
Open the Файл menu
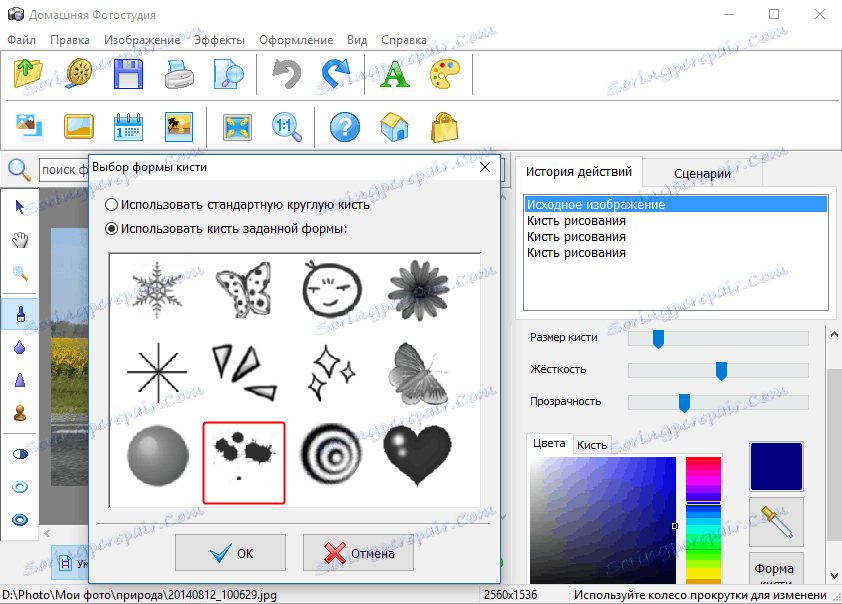coord(21,40)
